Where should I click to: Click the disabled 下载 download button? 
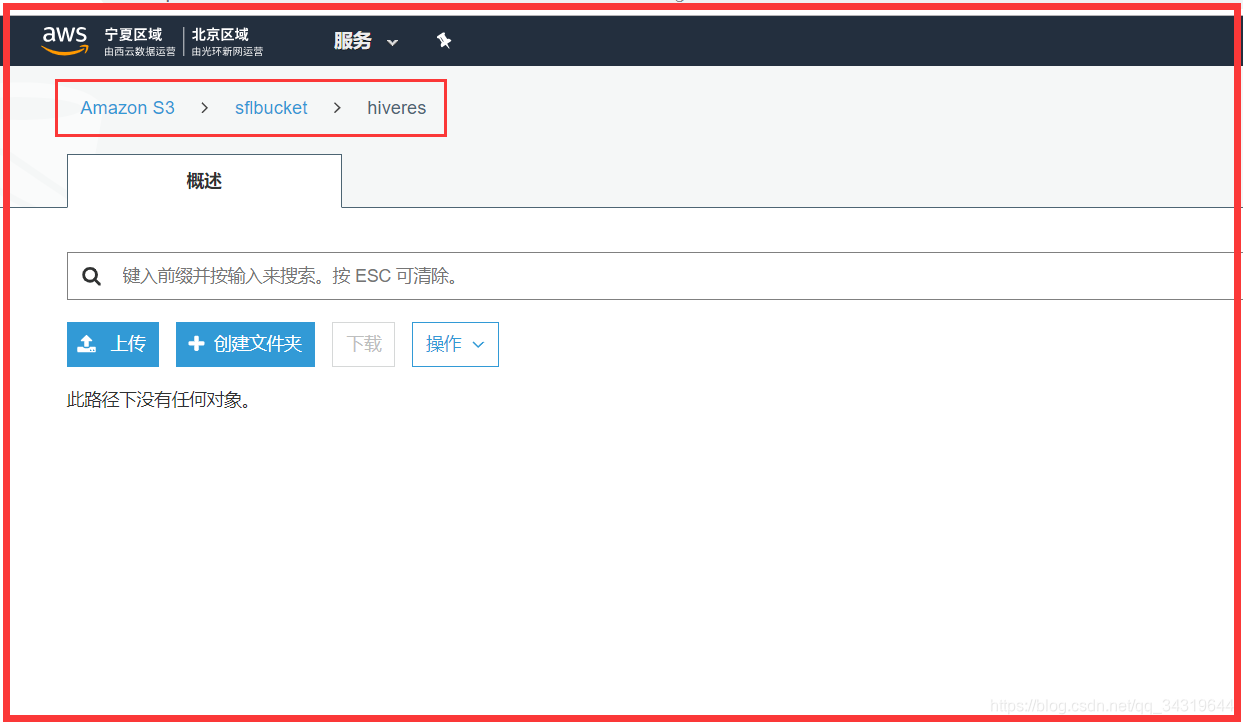pos(364,344)
